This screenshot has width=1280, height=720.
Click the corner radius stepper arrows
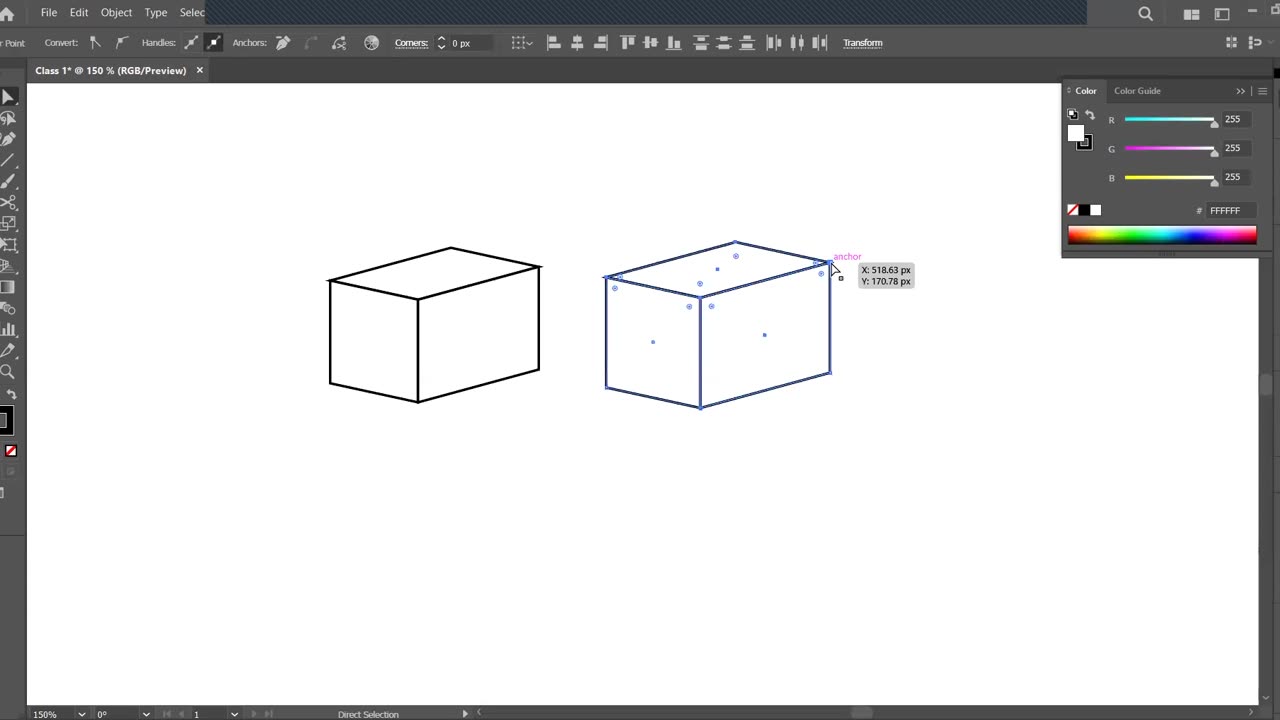click(x=441, y=43)
